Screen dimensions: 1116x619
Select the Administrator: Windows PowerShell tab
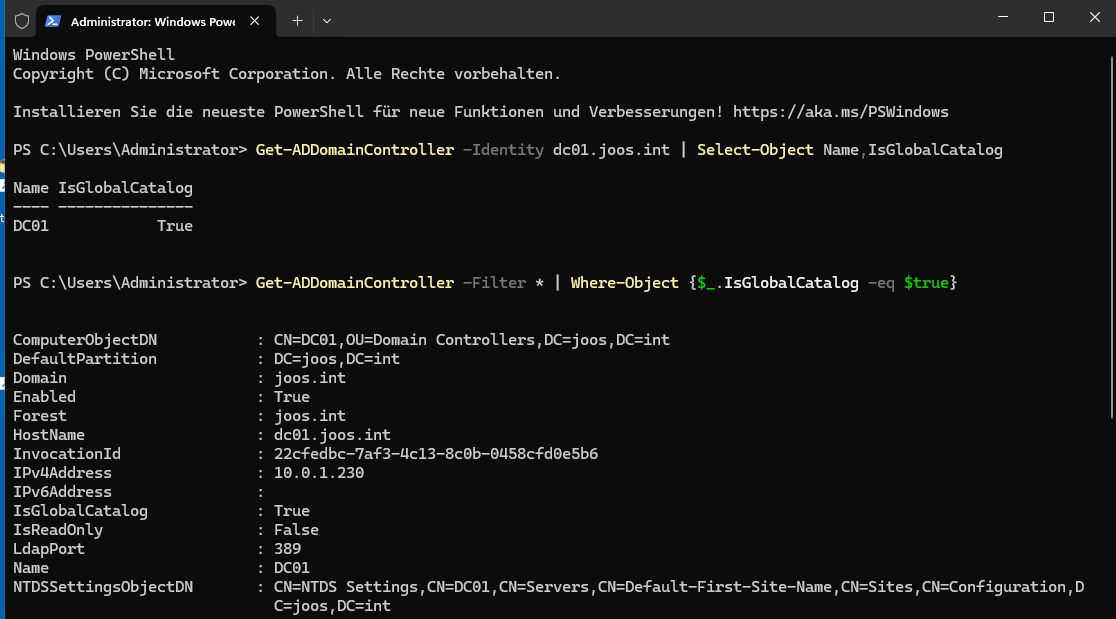coord(152,20)
